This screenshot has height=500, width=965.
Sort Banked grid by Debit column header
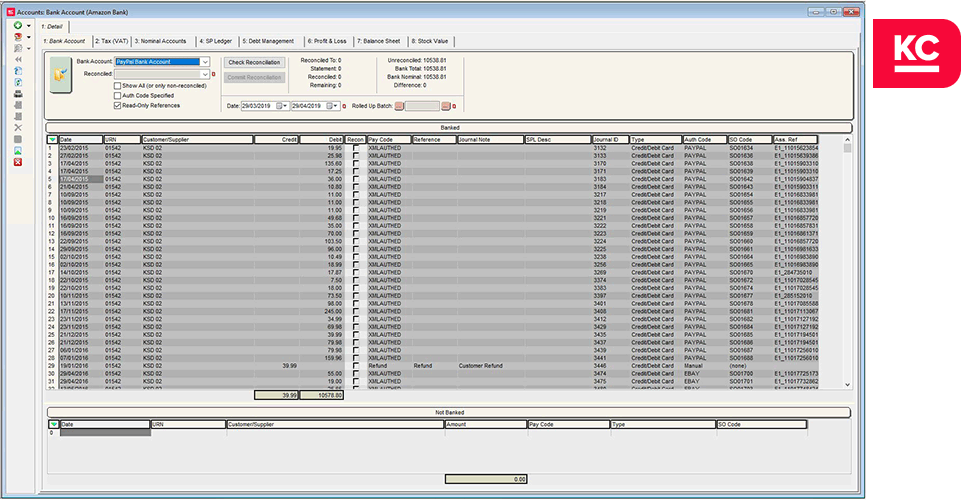click(x=321, y=140)
